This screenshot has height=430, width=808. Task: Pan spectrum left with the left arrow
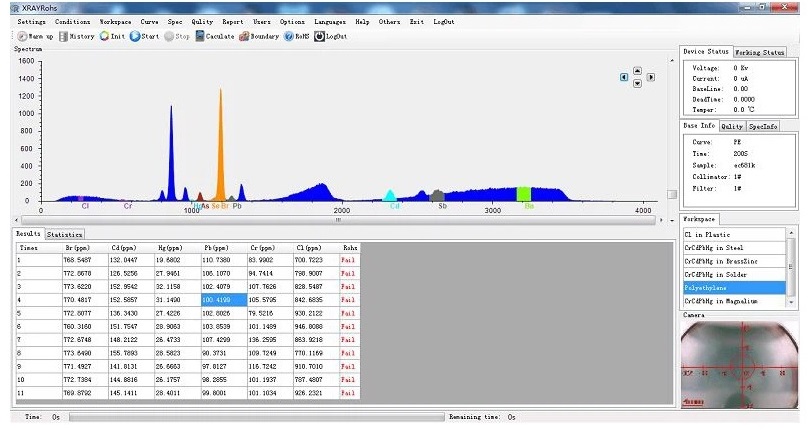(624, 76)
